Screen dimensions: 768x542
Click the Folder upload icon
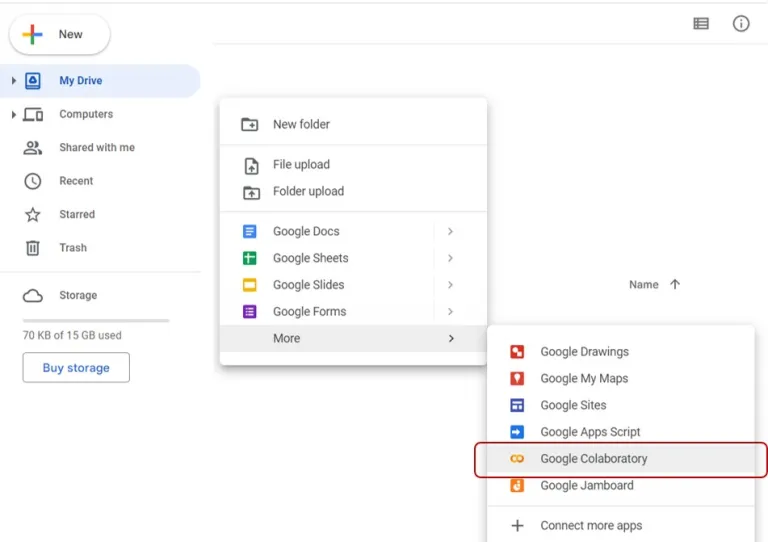coord(251,192)
